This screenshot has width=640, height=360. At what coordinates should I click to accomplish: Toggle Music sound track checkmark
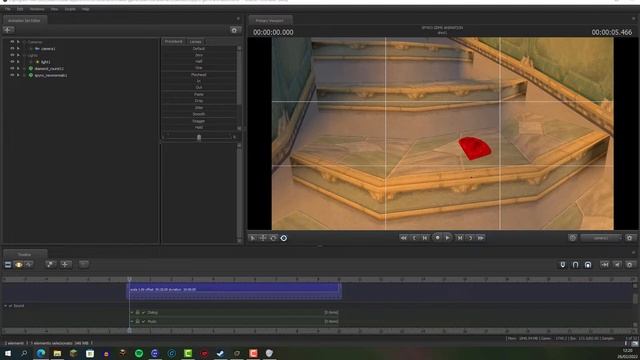143,321
